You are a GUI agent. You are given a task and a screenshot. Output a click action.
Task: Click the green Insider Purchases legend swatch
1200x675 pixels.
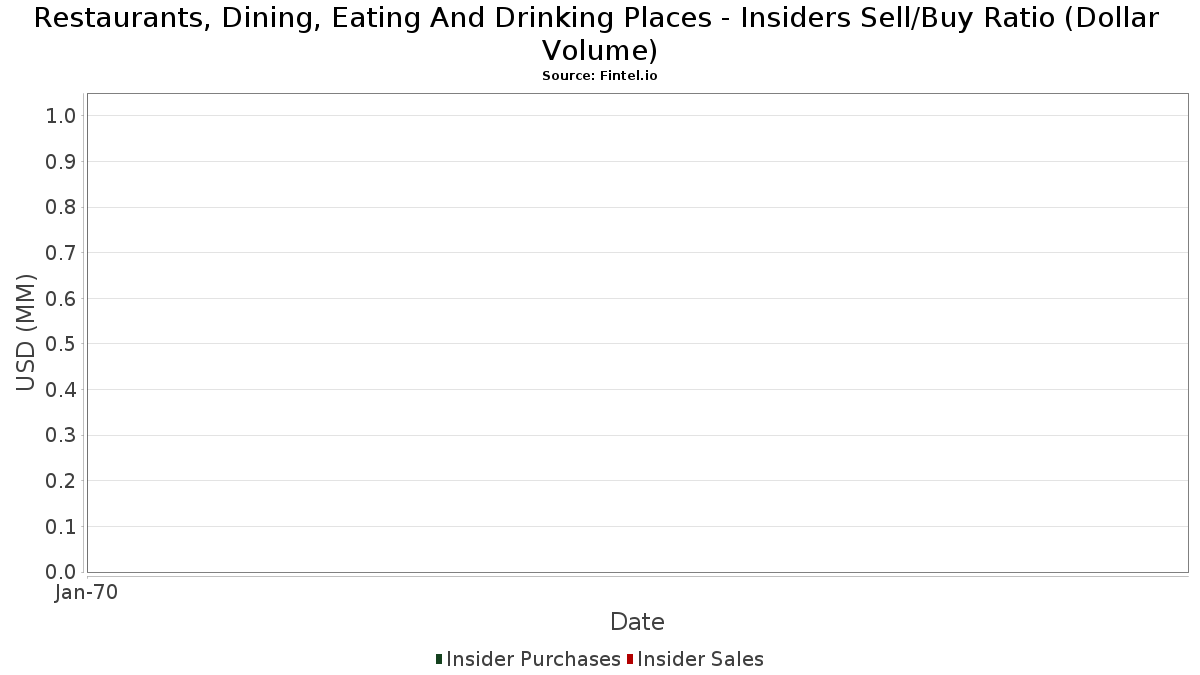coord(439,659)
